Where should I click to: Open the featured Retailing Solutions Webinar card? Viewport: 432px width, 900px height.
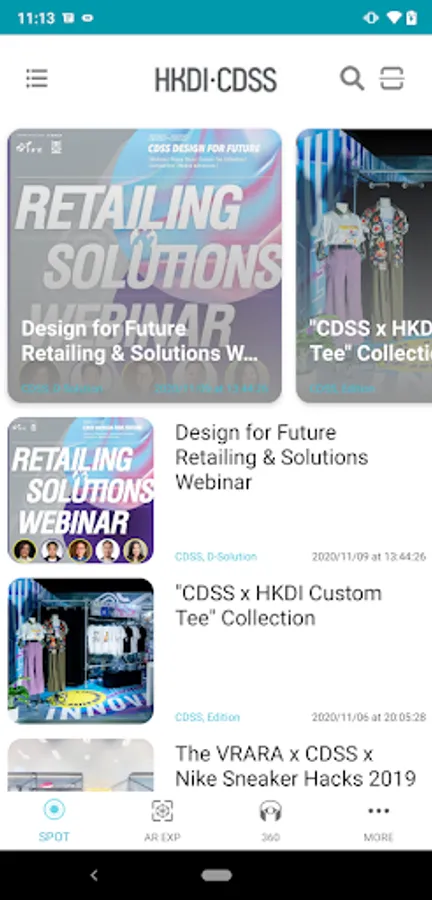point(145,265)
